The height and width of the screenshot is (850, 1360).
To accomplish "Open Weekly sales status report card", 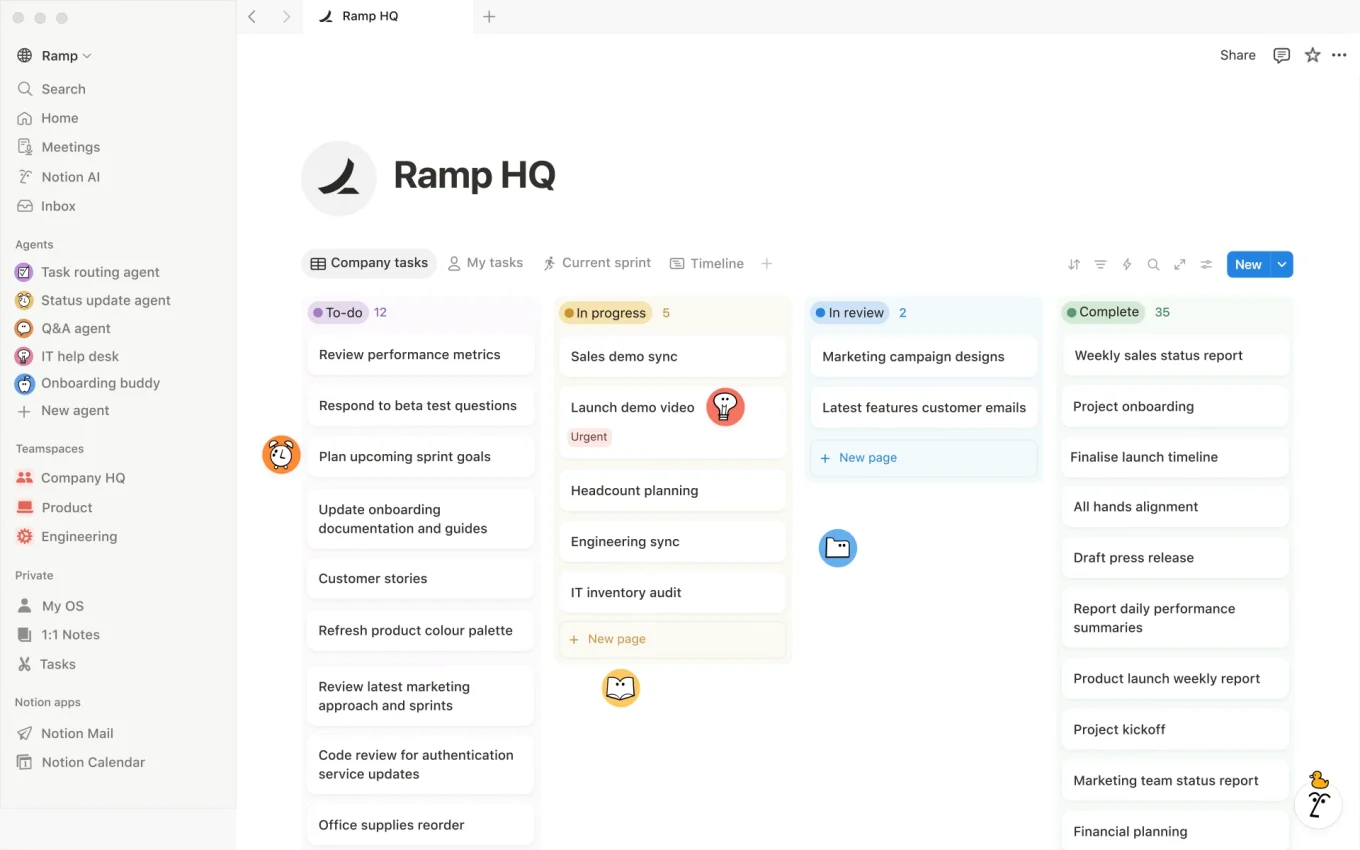I will tap(1176, 356).
